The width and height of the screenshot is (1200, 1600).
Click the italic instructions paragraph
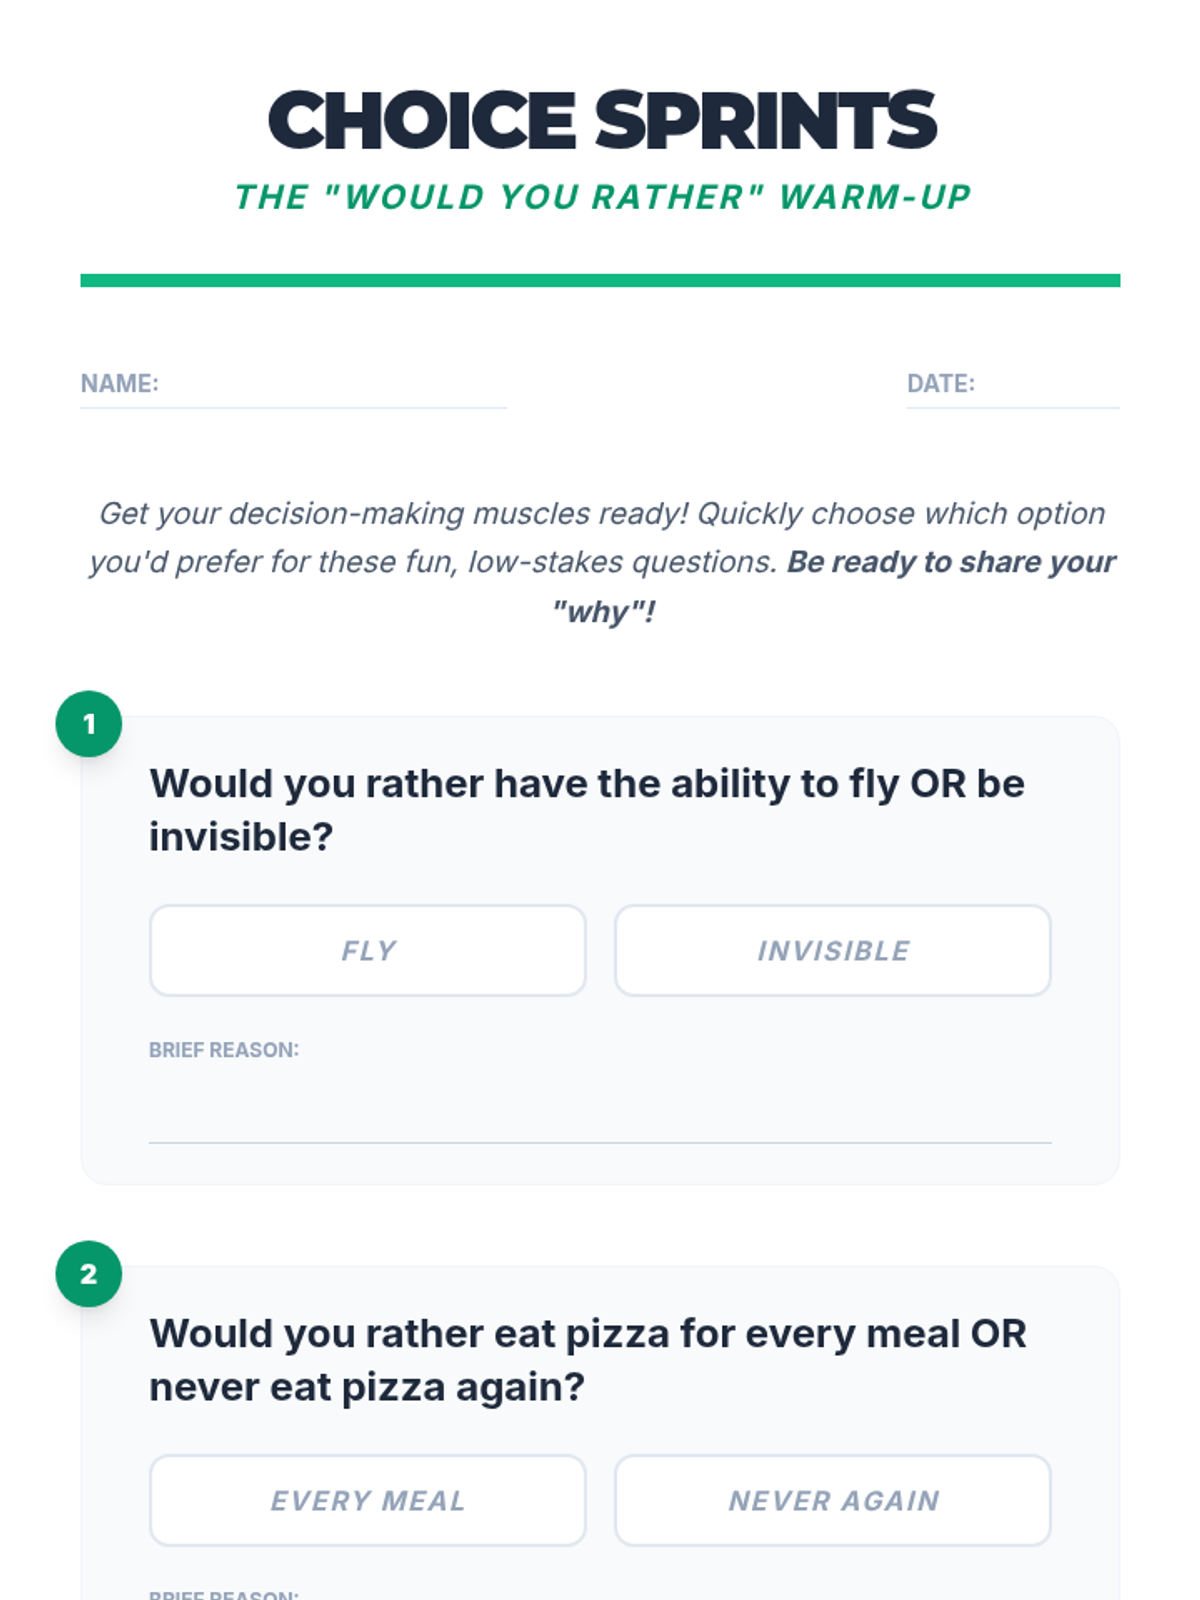pos(602,563)
